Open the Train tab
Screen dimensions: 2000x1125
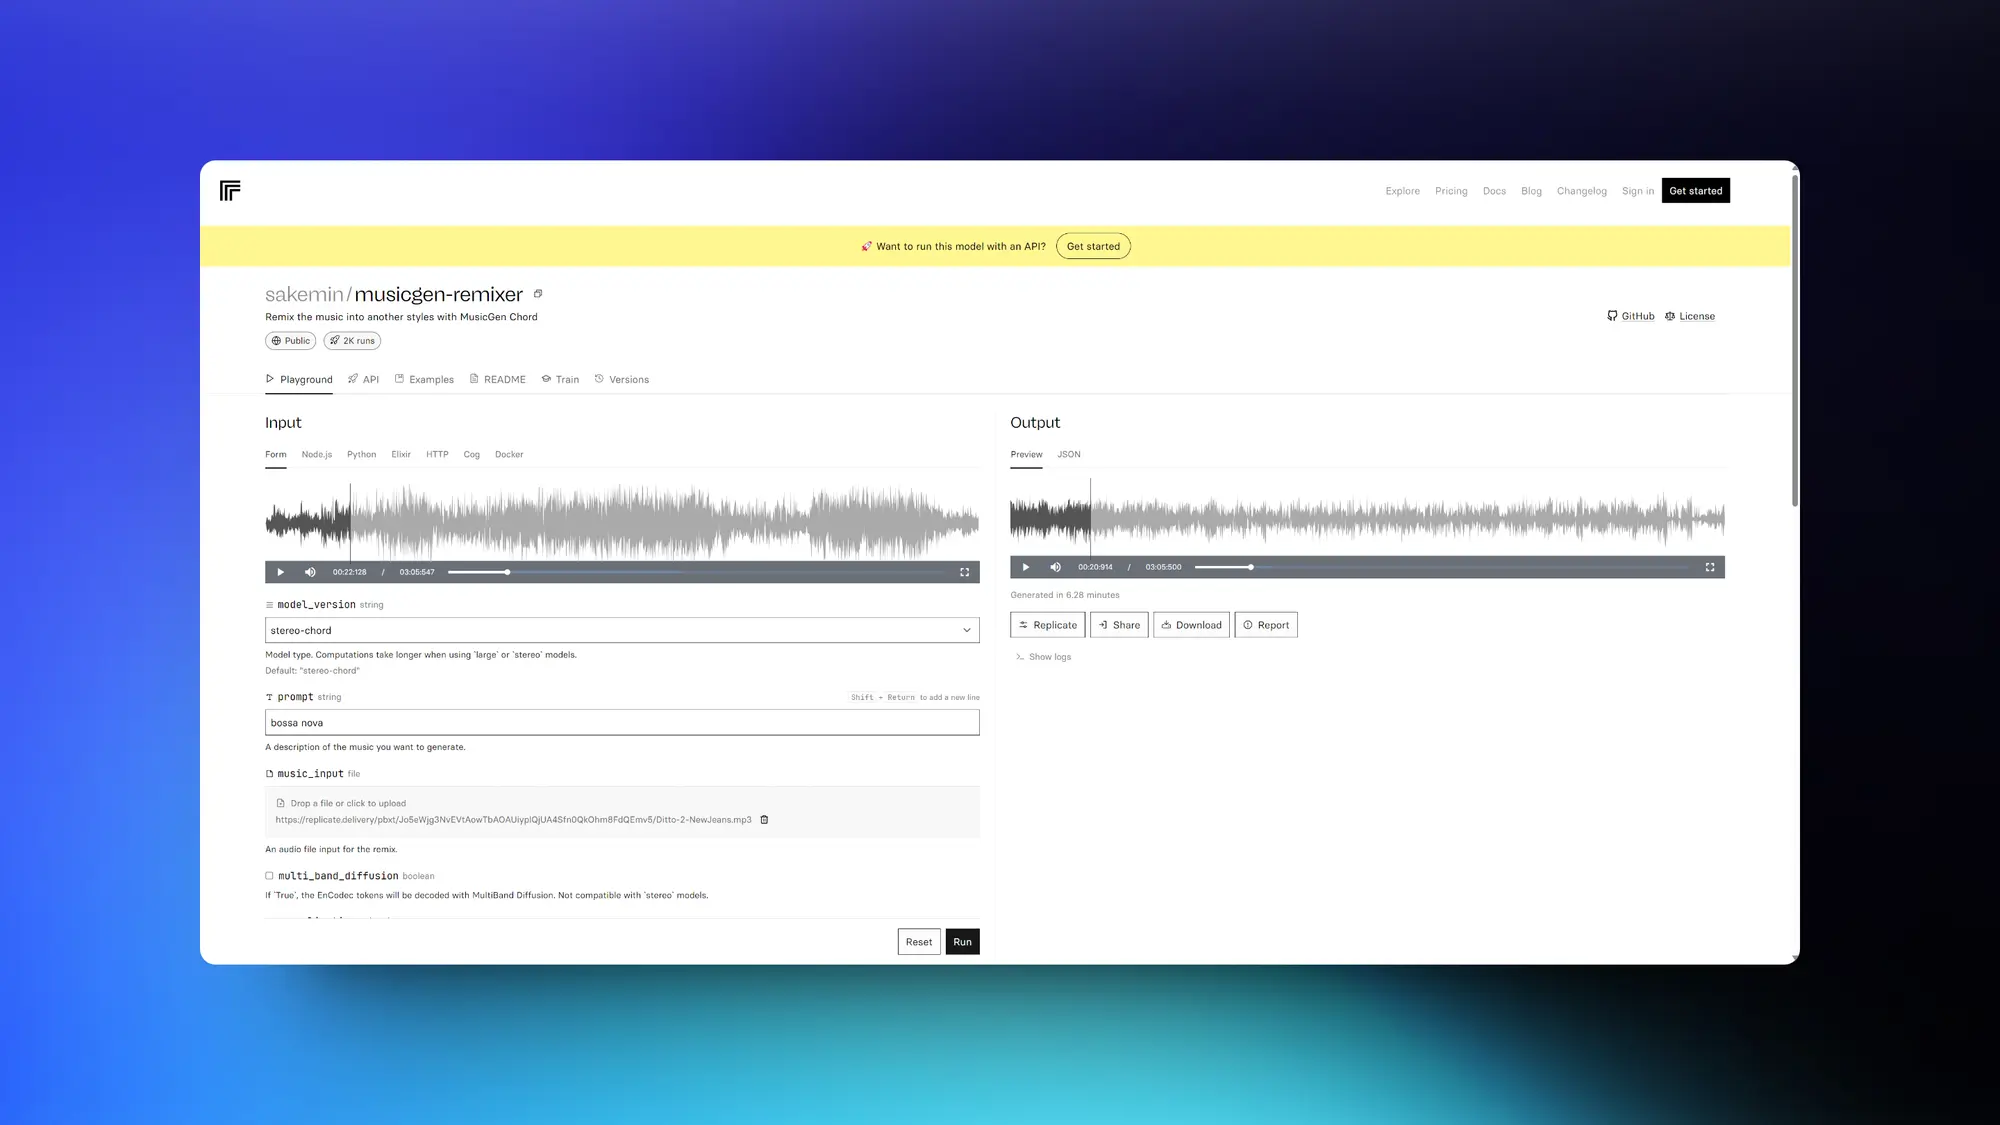click(560, 380)
